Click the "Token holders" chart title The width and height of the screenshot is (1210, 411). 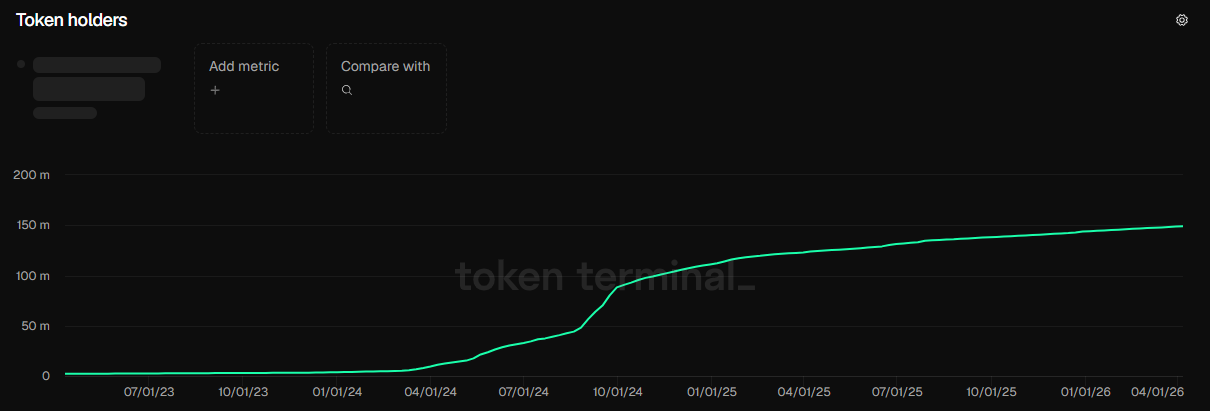71,20
